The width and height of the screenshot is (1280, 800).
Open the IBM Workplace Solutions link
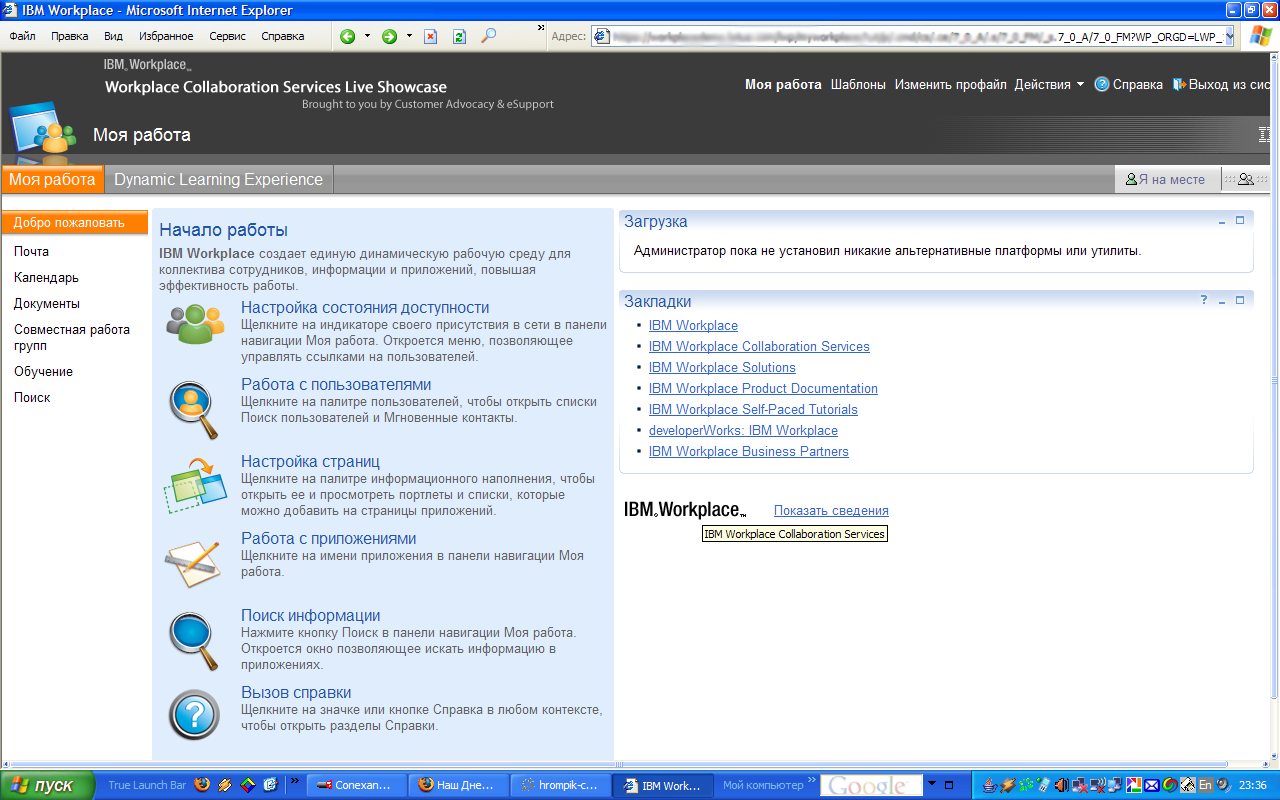pos(722,367)
